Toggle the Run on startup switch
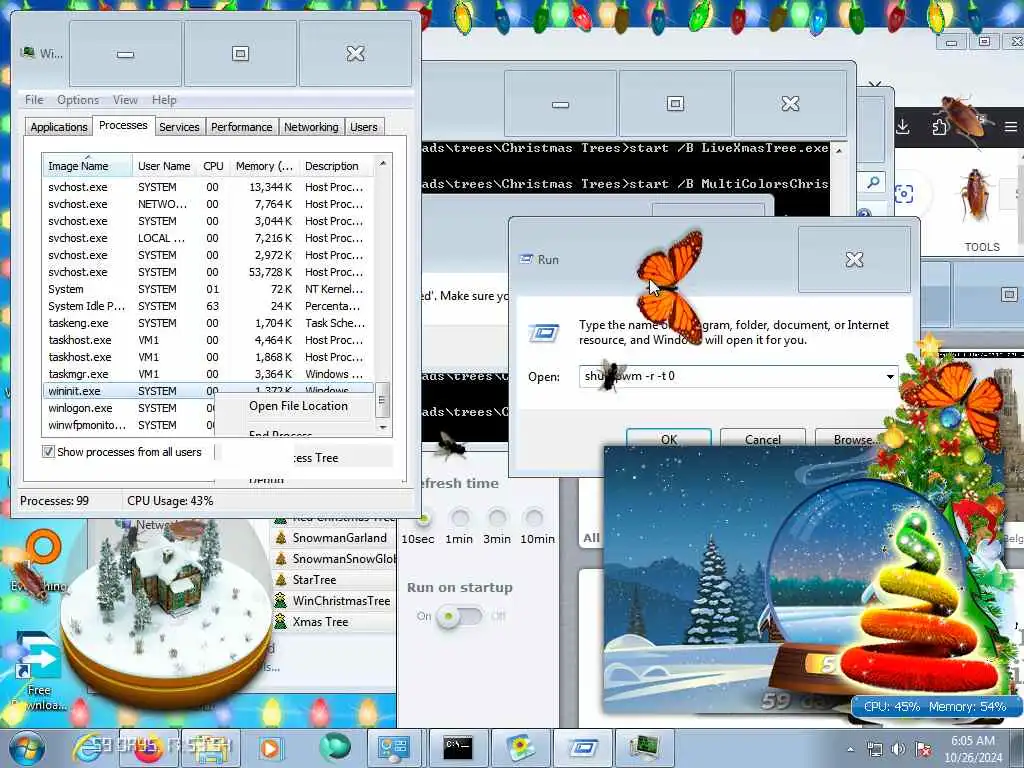1024x768 pixels. [x=460, y=616]
